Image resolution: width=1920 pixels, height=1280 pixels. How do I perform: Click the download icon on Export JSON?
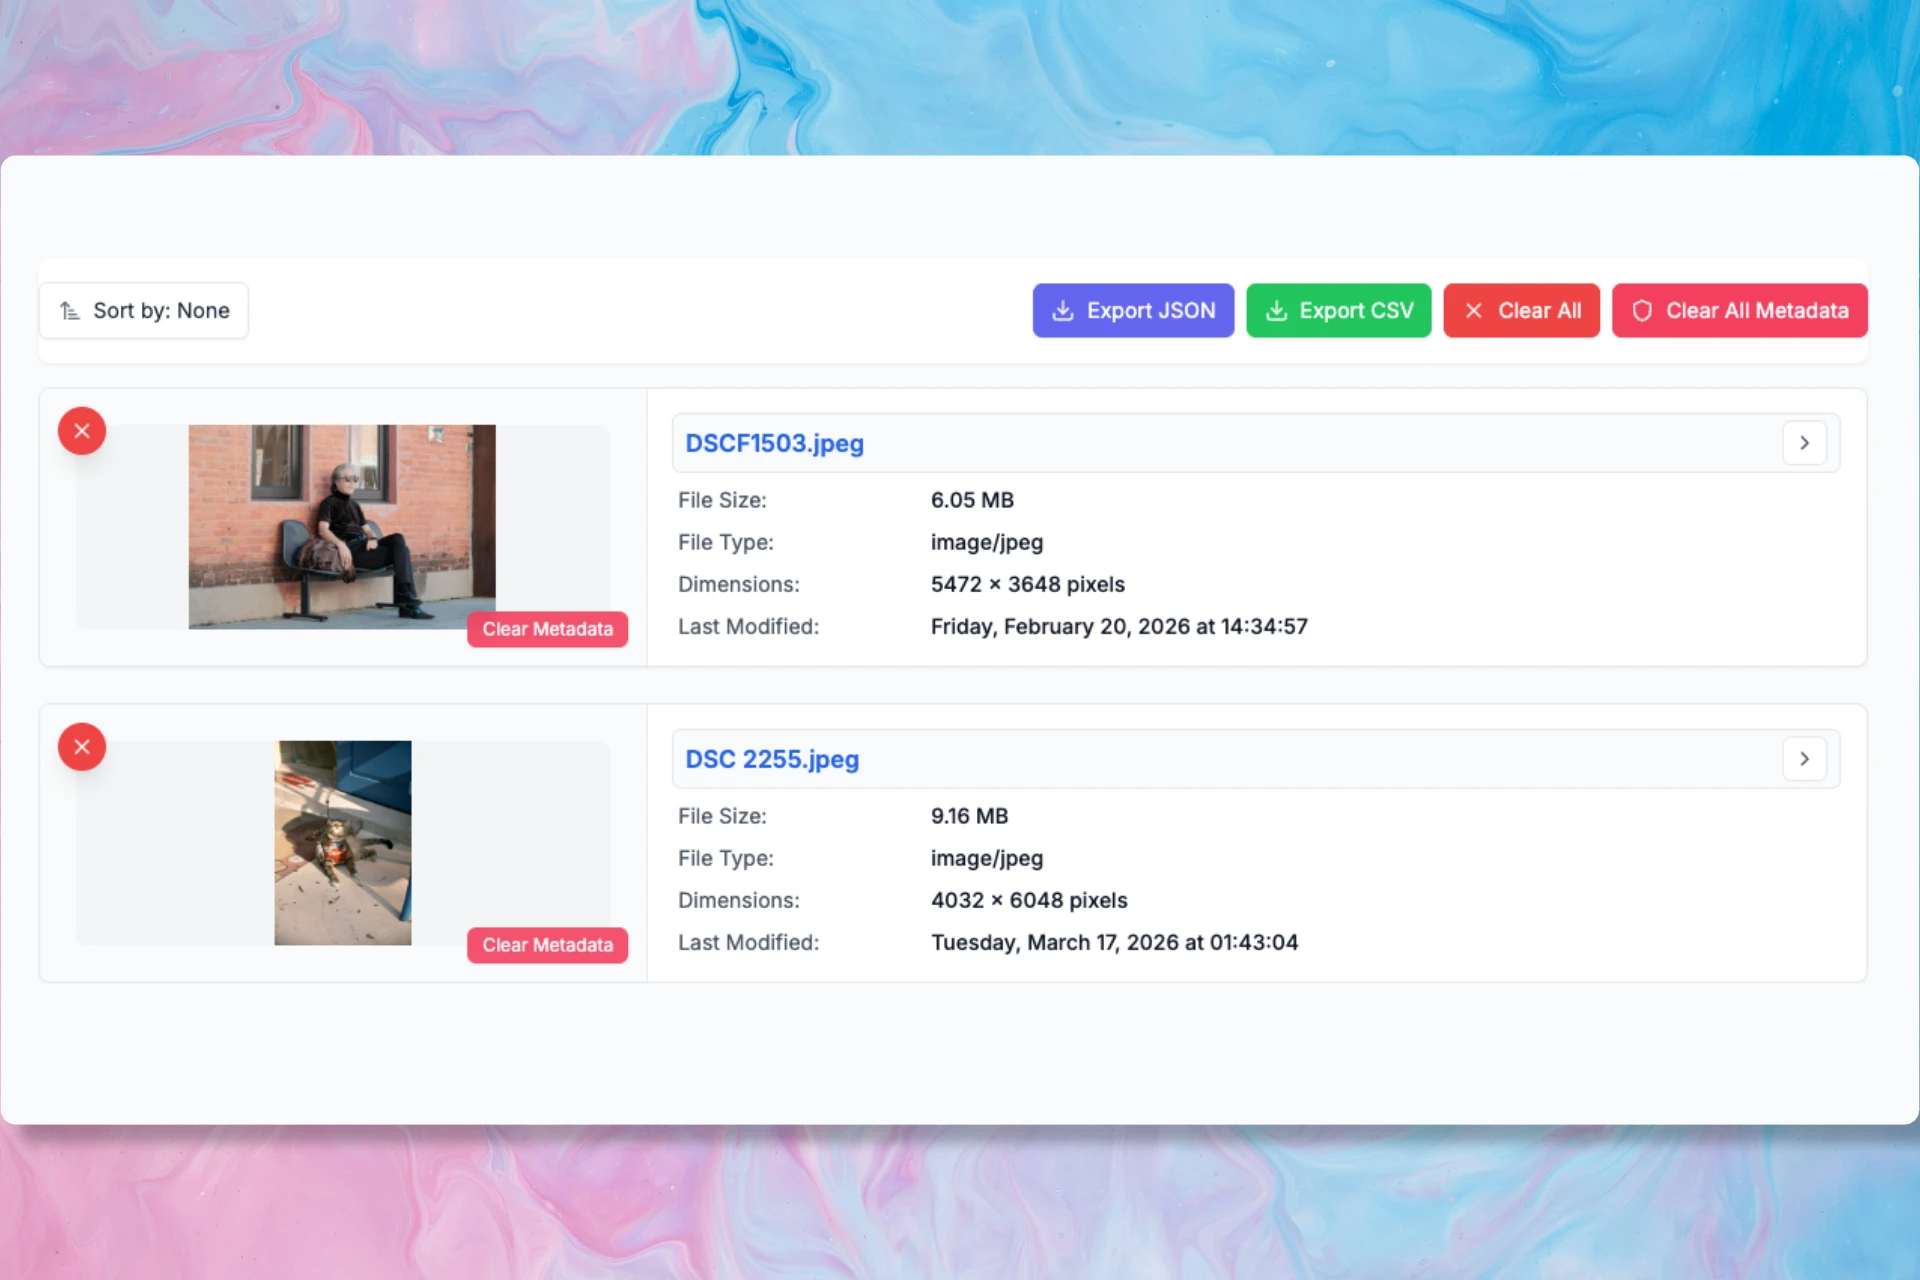[x=1063, y=311]
